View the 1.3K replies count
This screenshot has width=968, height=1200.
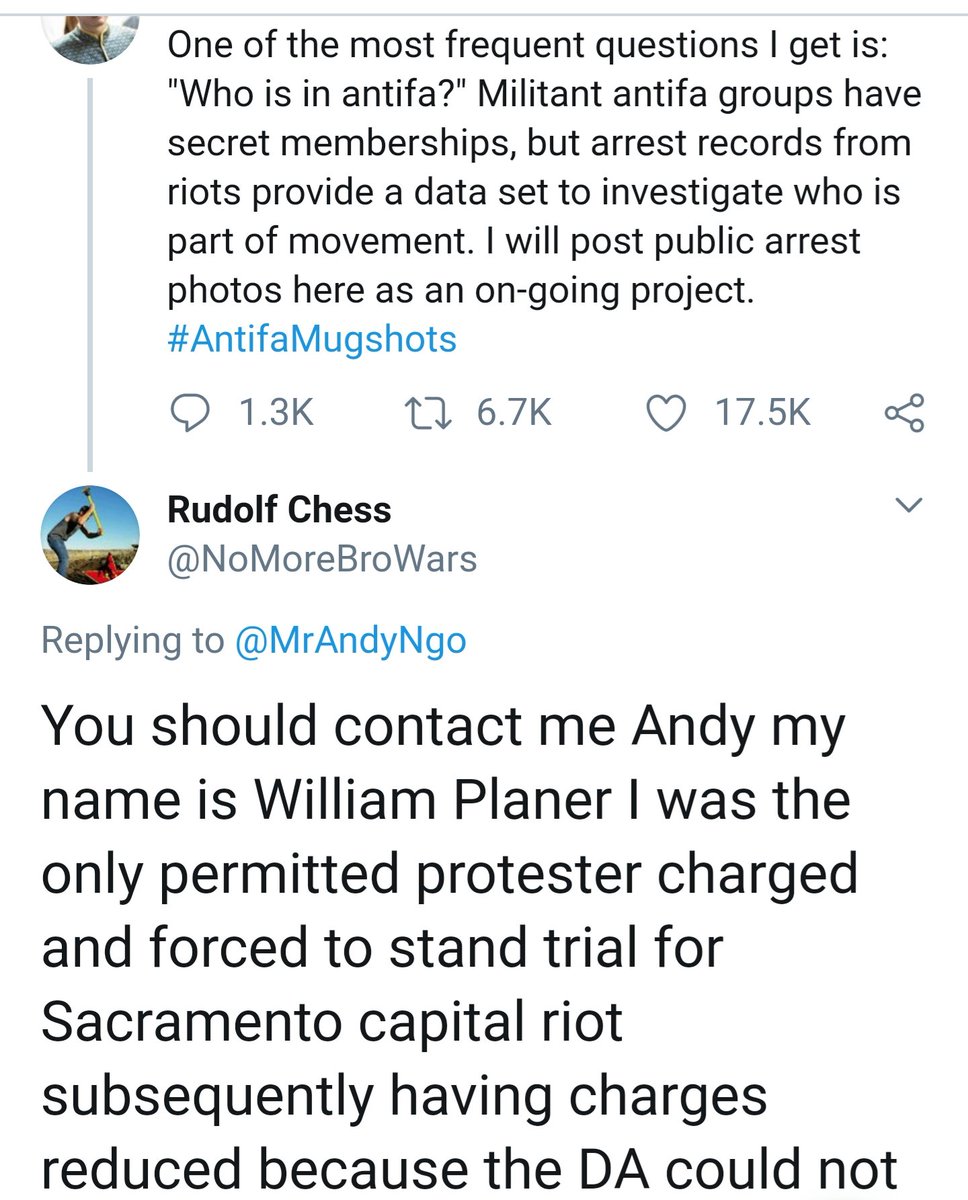tap(278, 412)
